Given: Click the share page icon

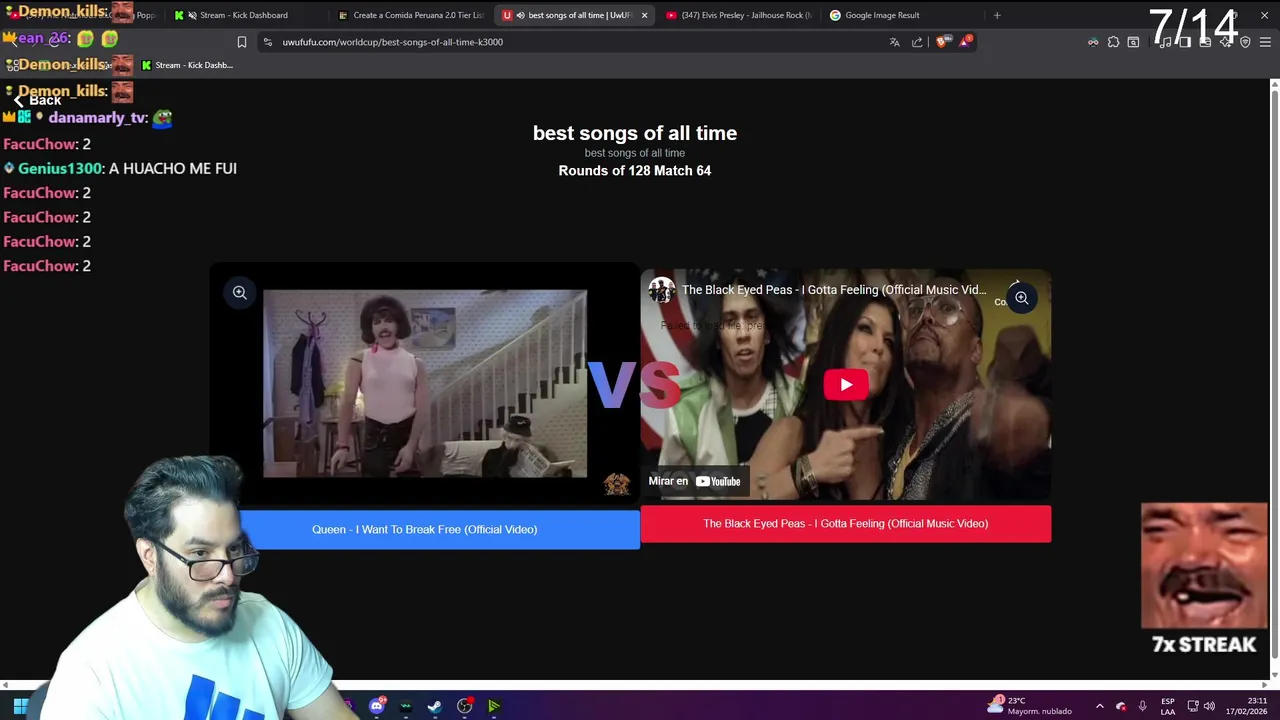Looking at the screenshot, I should 917,42.
